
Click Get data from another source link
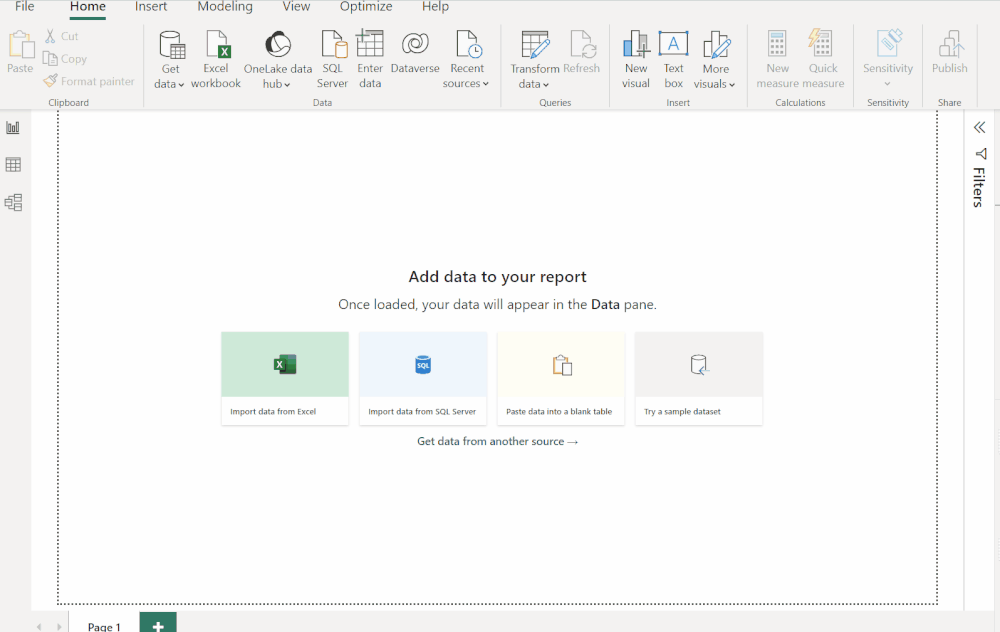point(497,440)
